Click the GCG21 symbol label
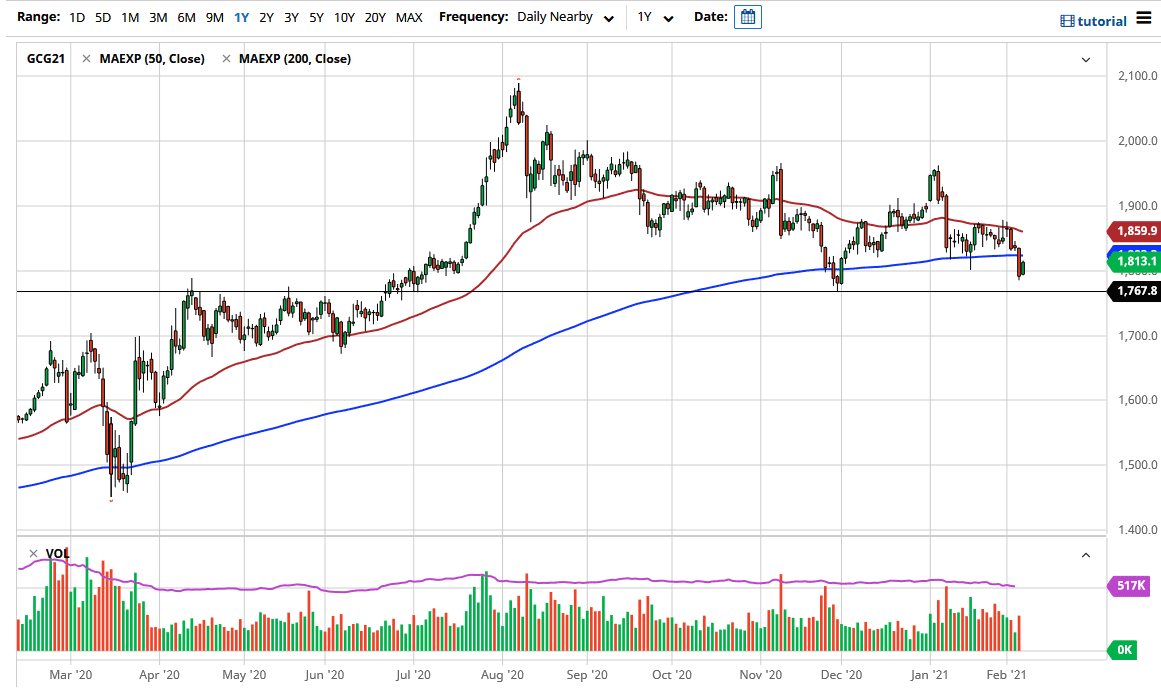 pyautogui.click(x=44, y=58)
